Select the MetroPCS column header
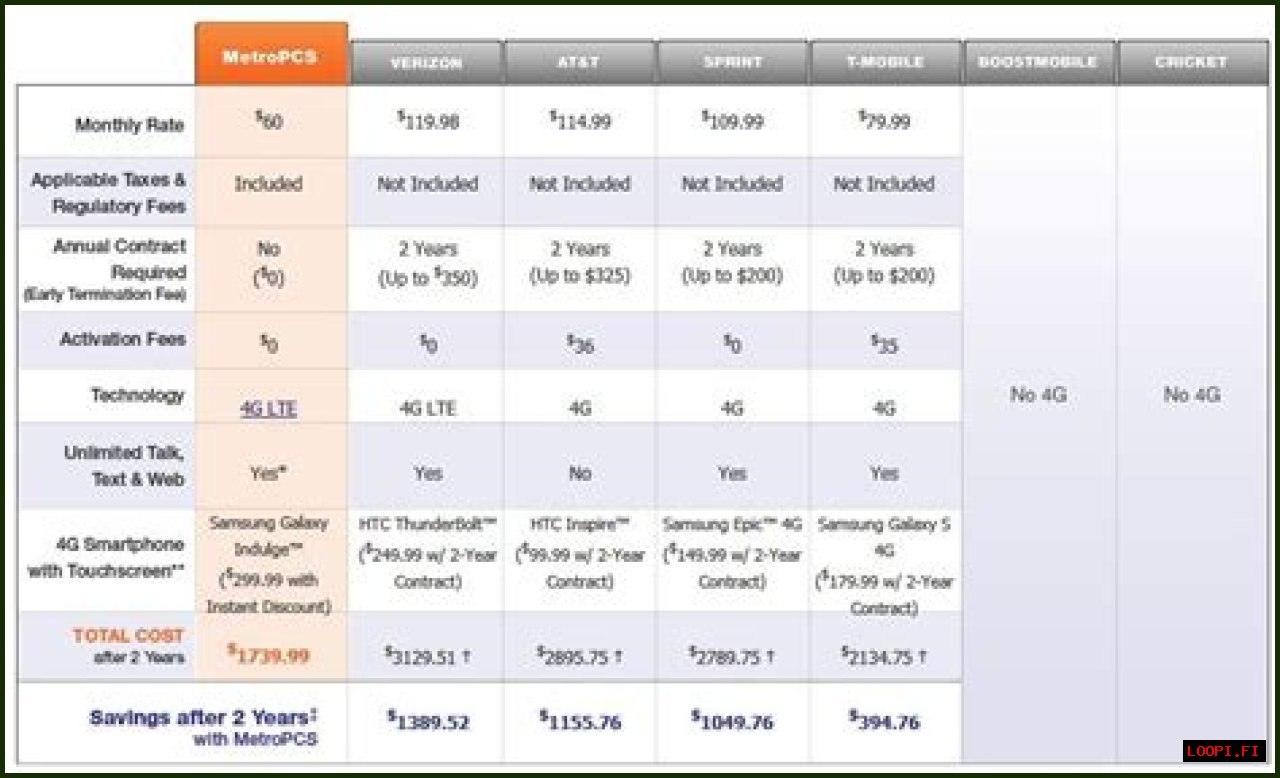1280x778 pixels. point(271,54)
